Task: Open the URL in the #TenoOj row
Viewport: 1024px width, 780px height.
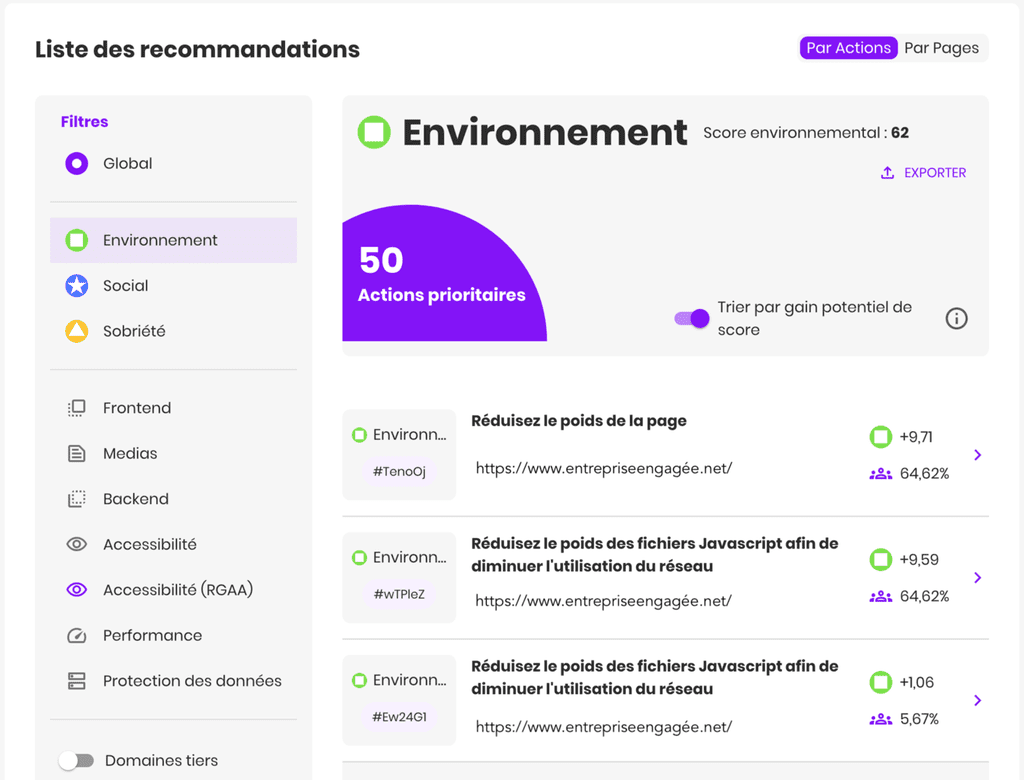Action: point(603,468)
